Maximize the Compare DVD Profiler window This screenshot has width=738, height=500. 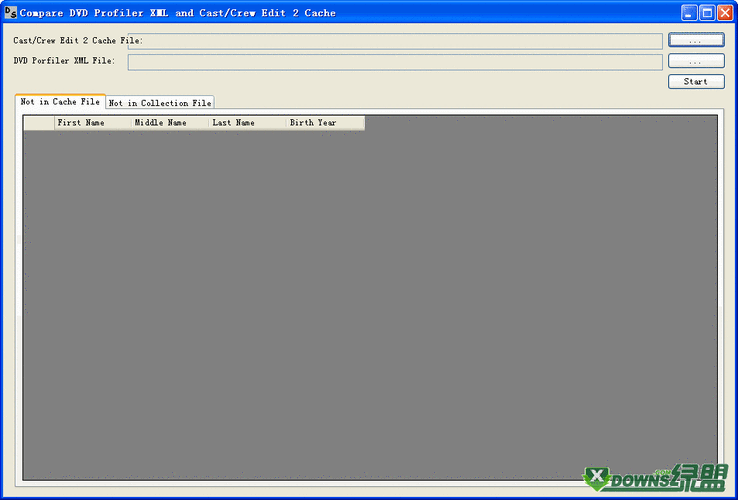707,13
